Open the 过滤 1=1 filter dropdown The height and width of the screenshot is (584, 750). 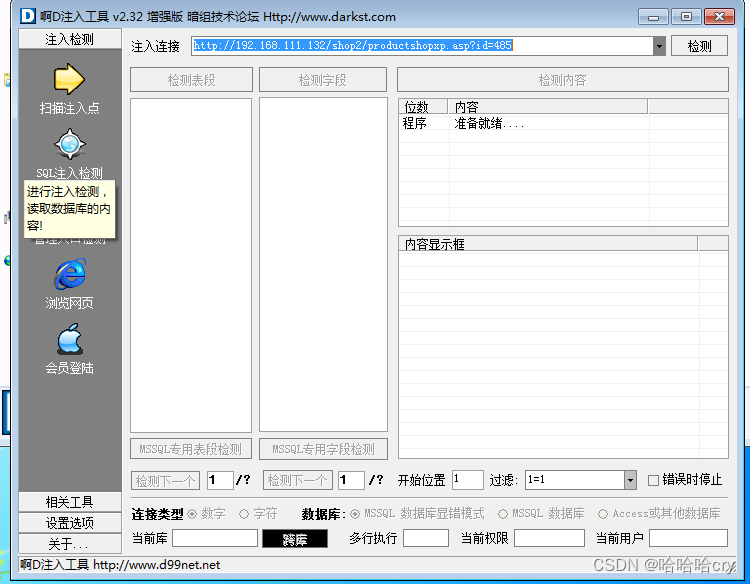click(630, 480)
